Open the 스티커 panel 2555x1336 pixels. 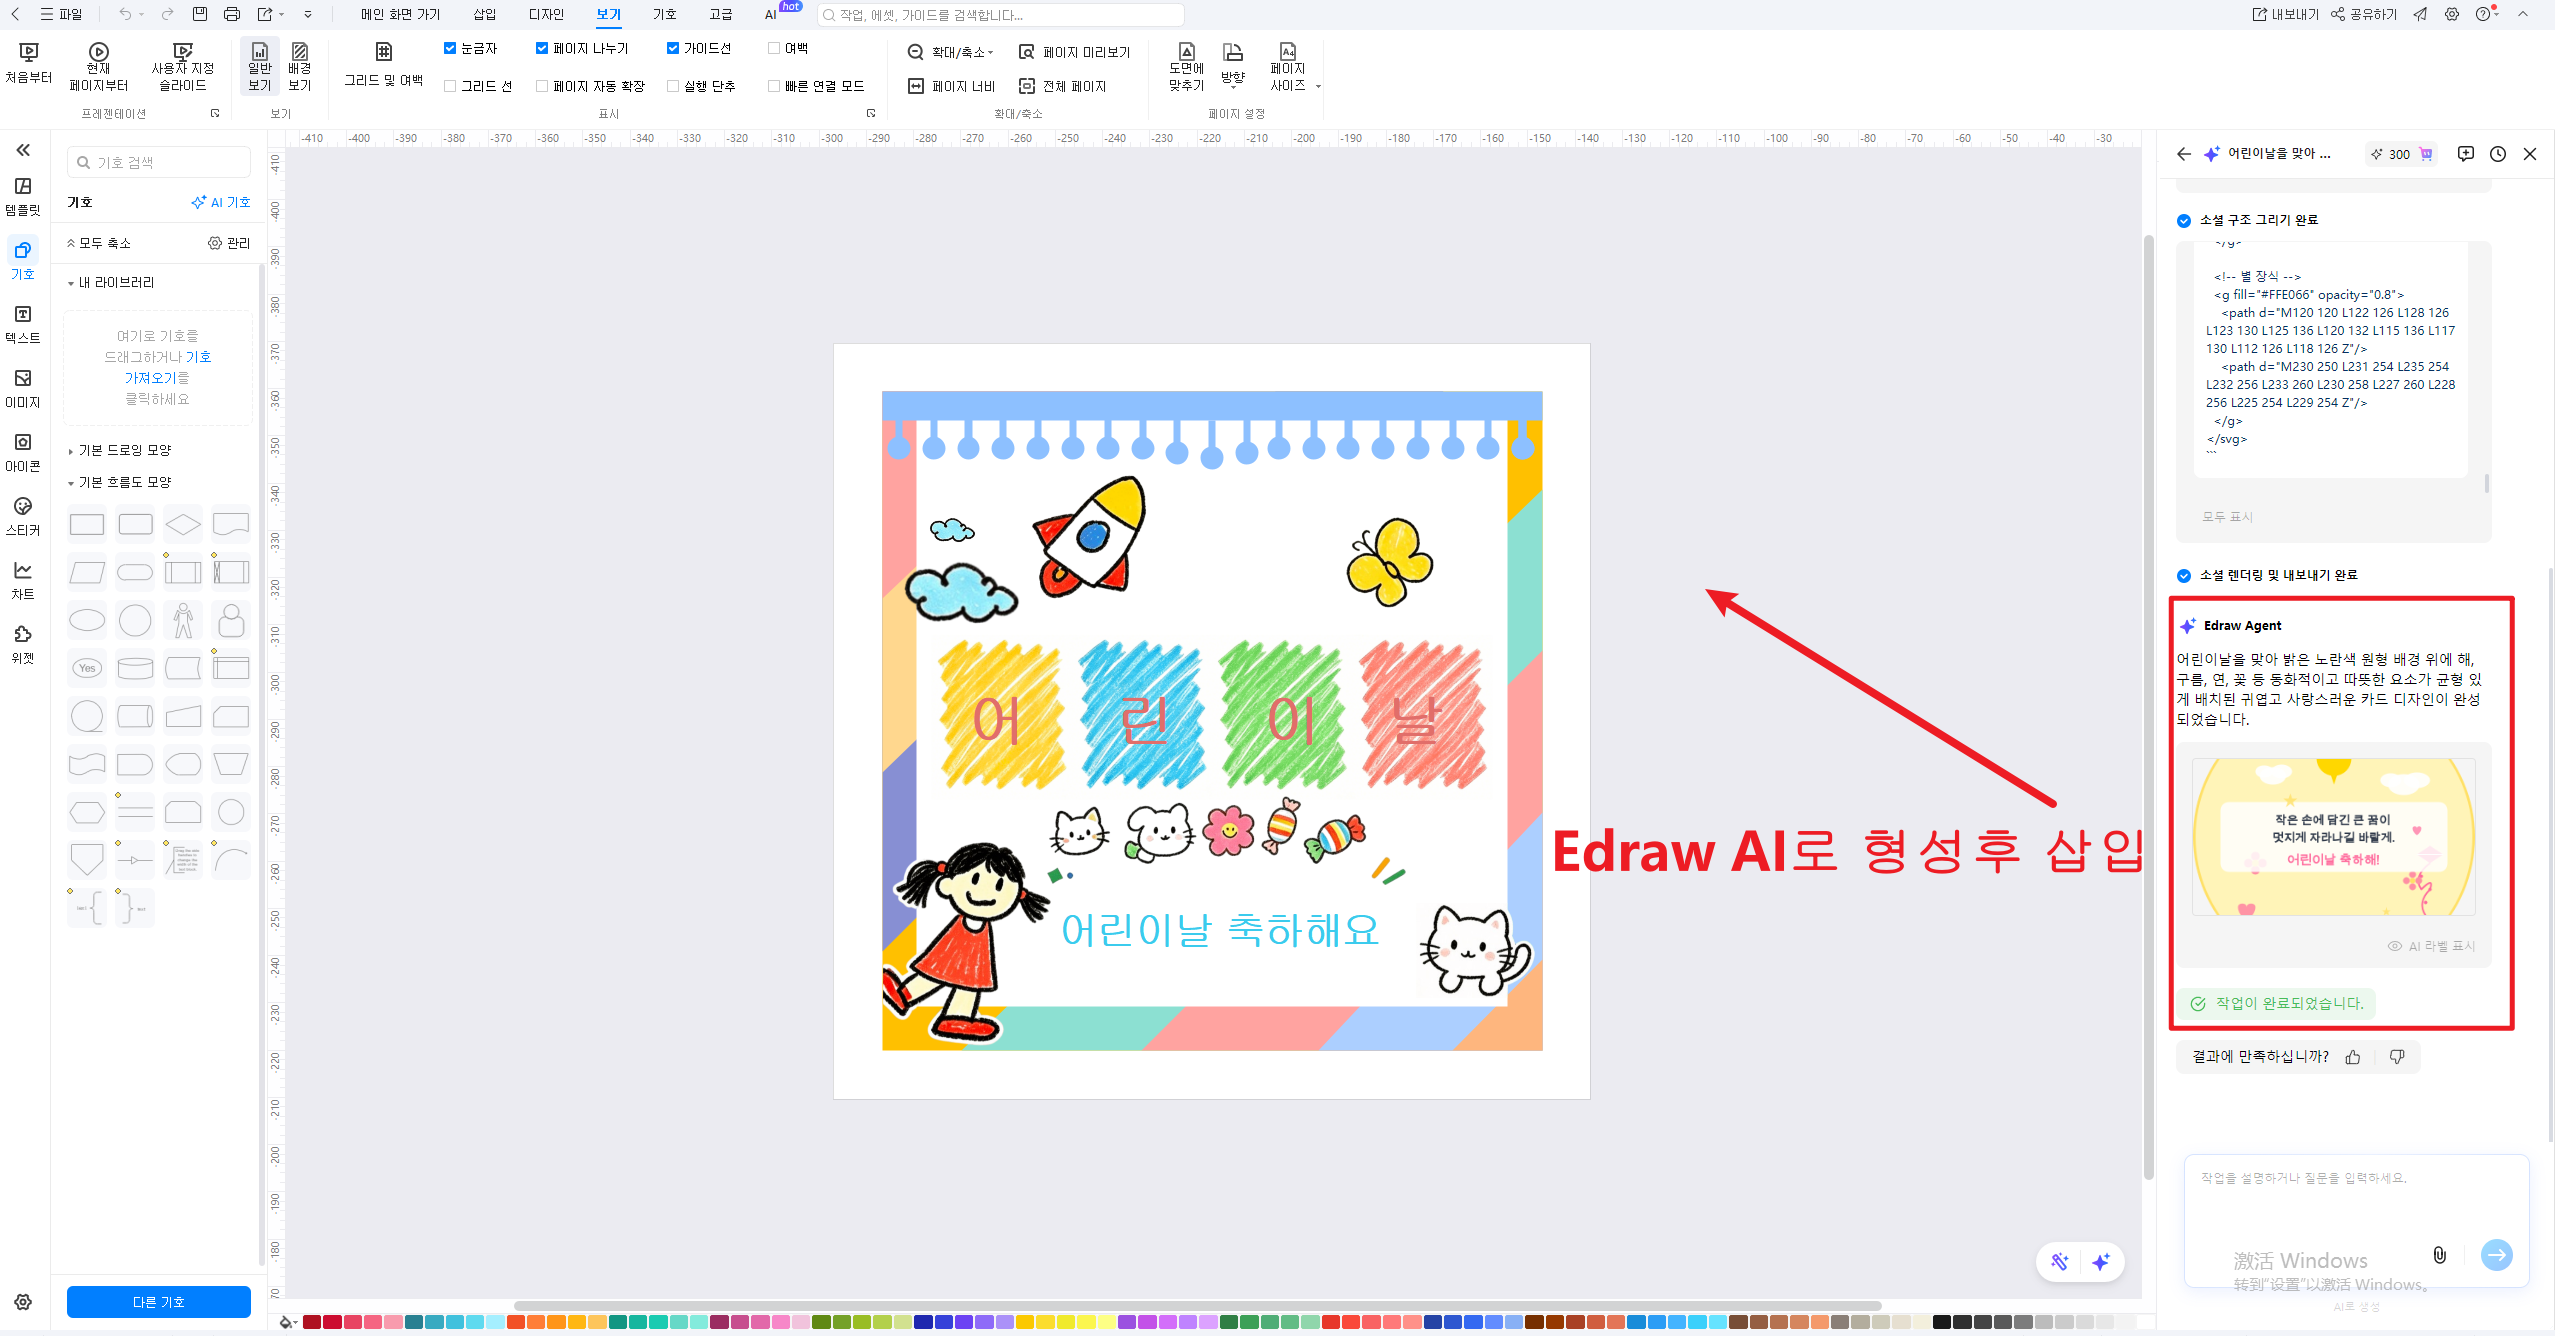click(x=22, y=517)
